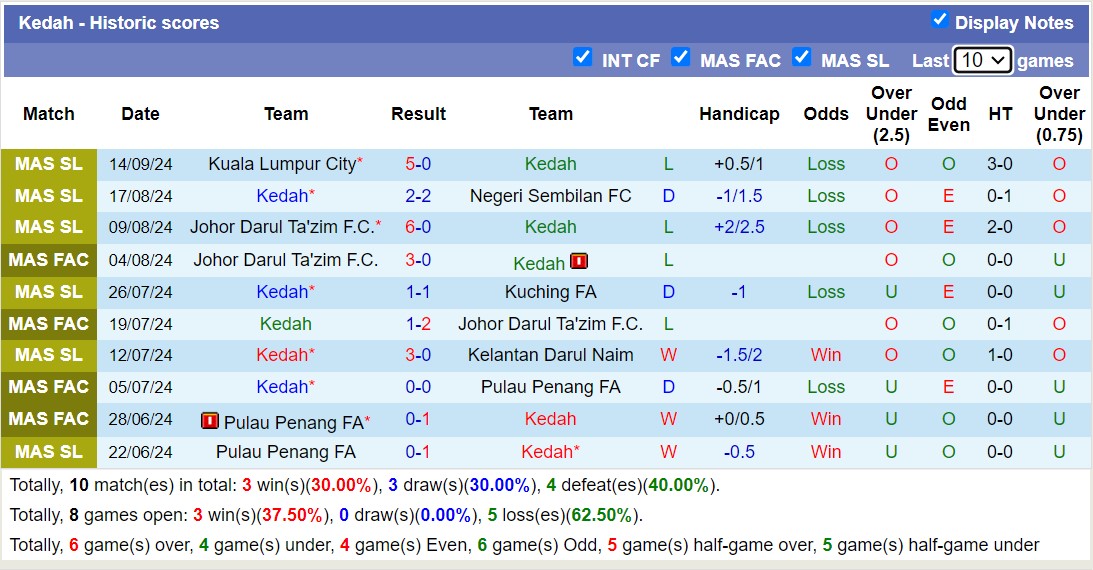Click the 14/09/24 MAS SL league label
Screen dimensions: 1093x570
click(x=49, y=164)
